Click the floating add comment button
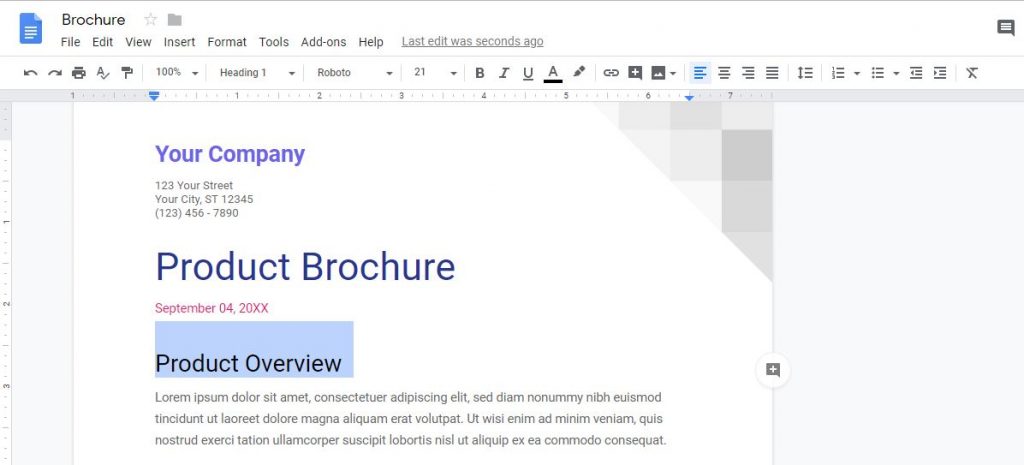 pos(773,370)
